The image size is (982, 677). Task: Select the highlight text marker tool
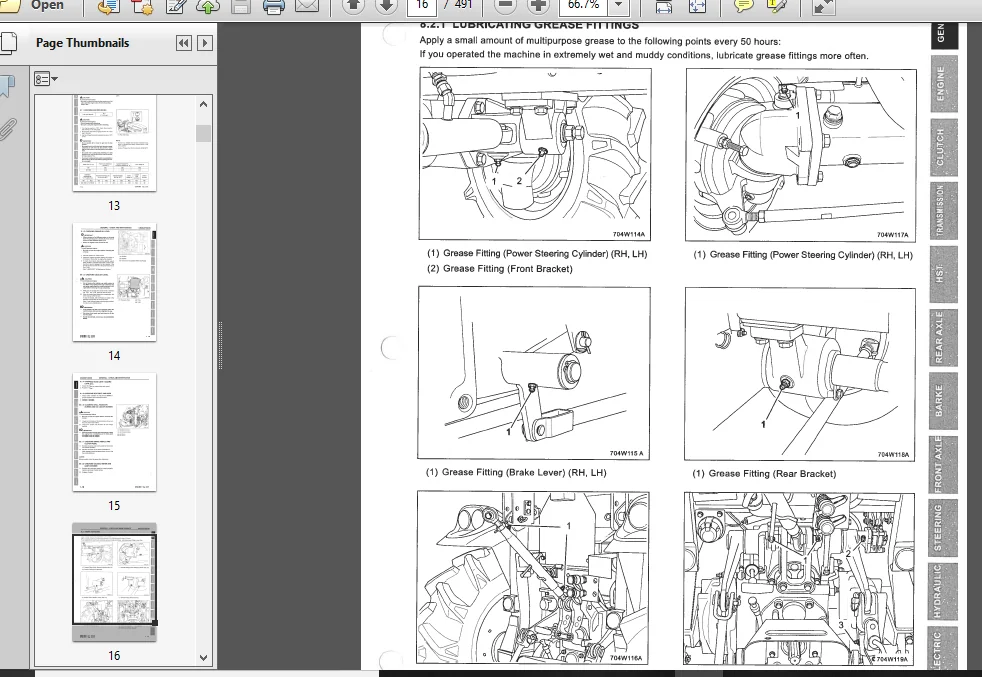click(x=776, y=6)
